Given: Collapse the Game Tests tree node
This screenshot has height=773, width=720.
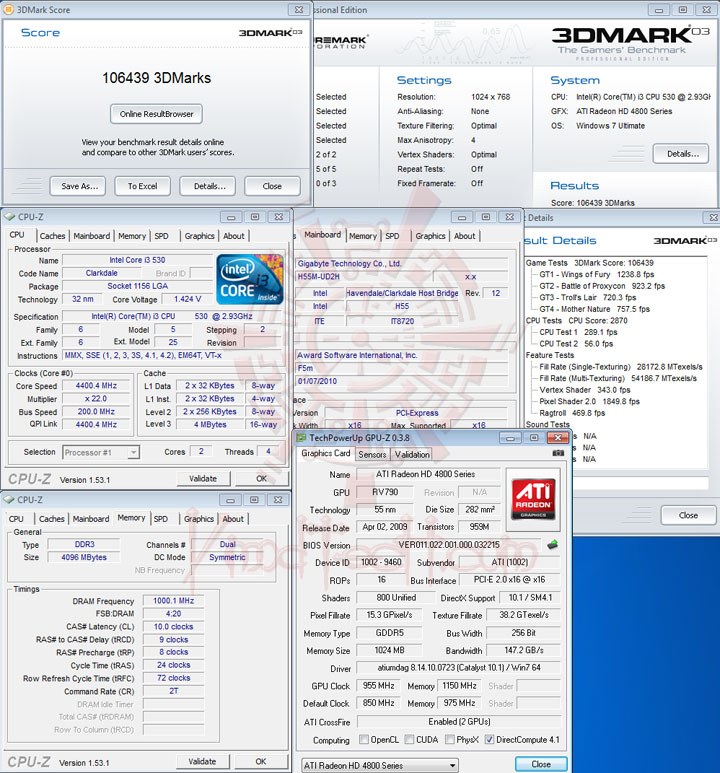Looking at the screenshot, I should point(546,263).
